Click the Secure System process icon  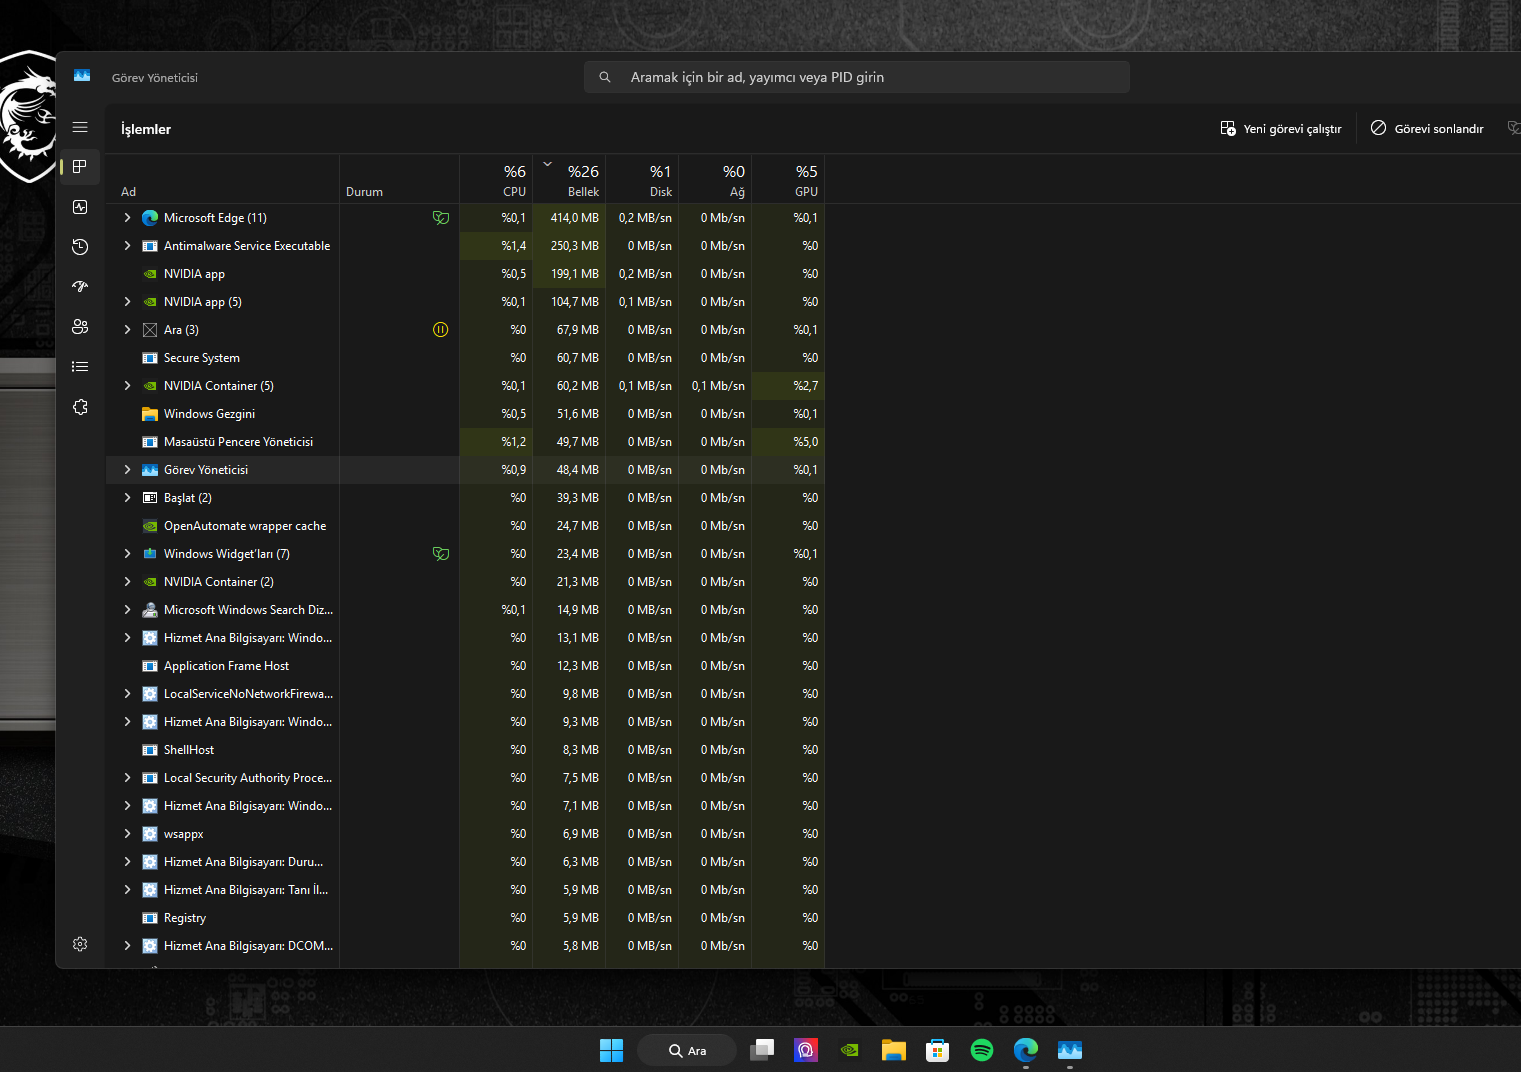(x=150, y=358)
